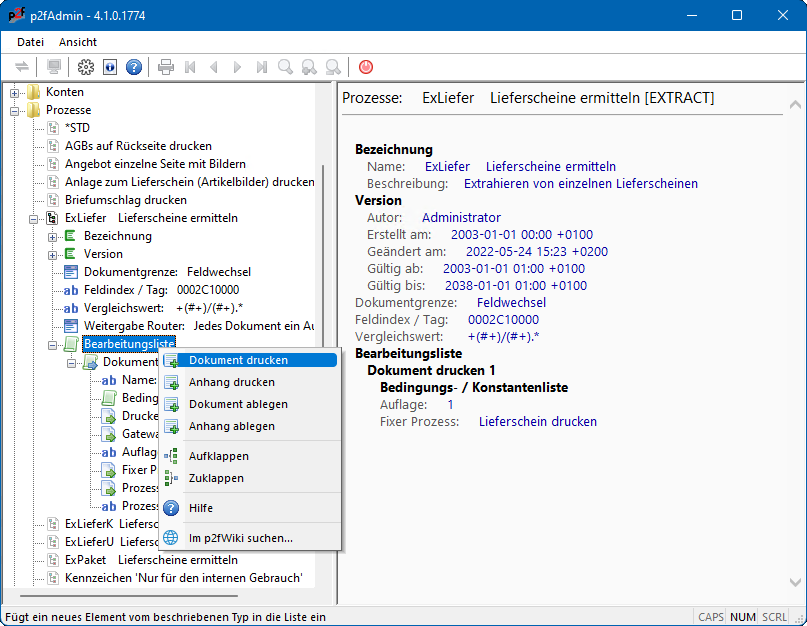Expand the Konten tree node
The width and height of the screenshot is (807, 626).
tap(15, 92)
